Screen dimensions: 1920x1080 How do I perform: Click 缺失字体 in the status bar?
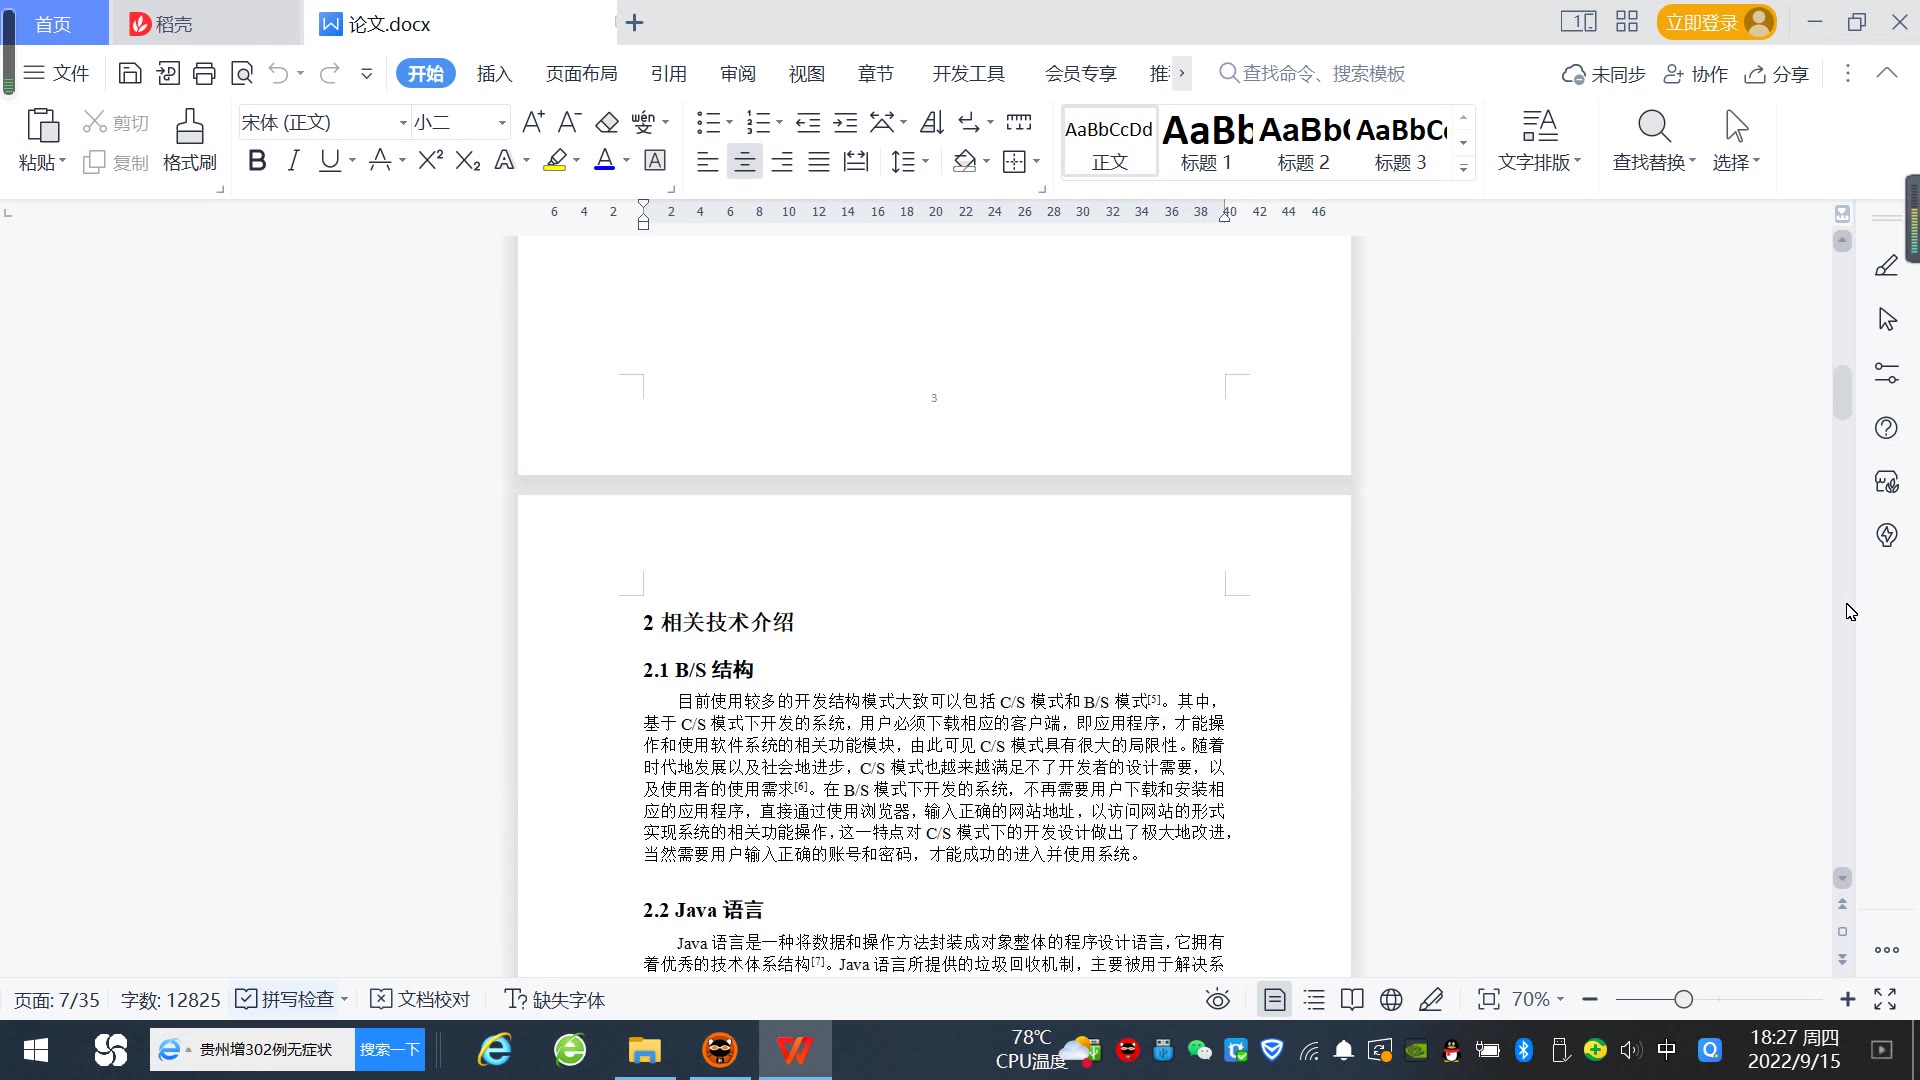tap(555, 999)
